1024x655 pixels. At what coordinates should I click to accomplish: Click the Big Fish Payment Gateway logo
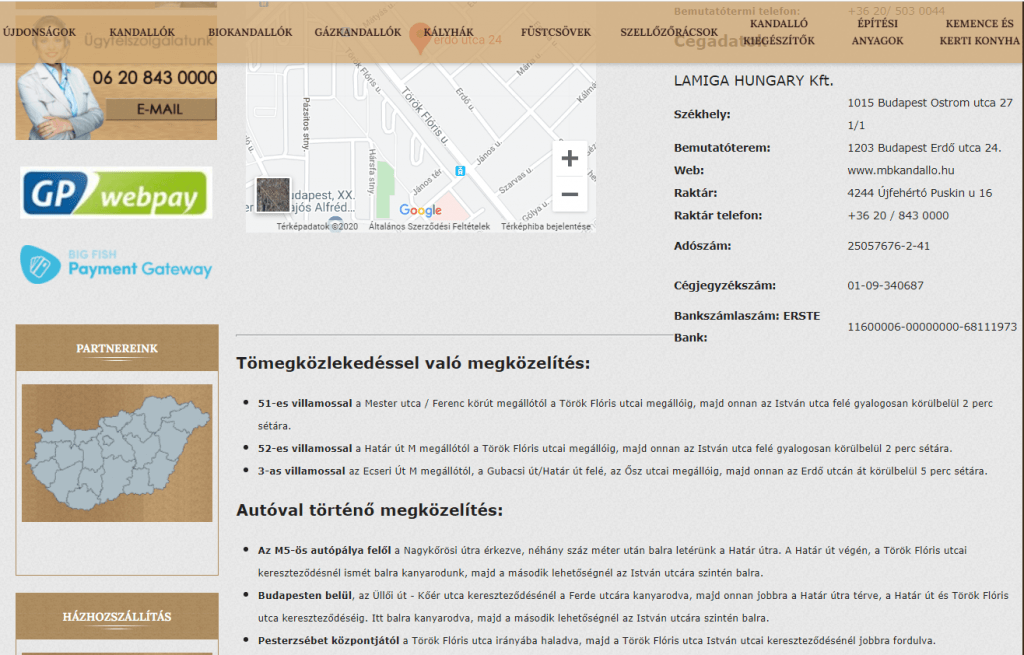(116, 264)
